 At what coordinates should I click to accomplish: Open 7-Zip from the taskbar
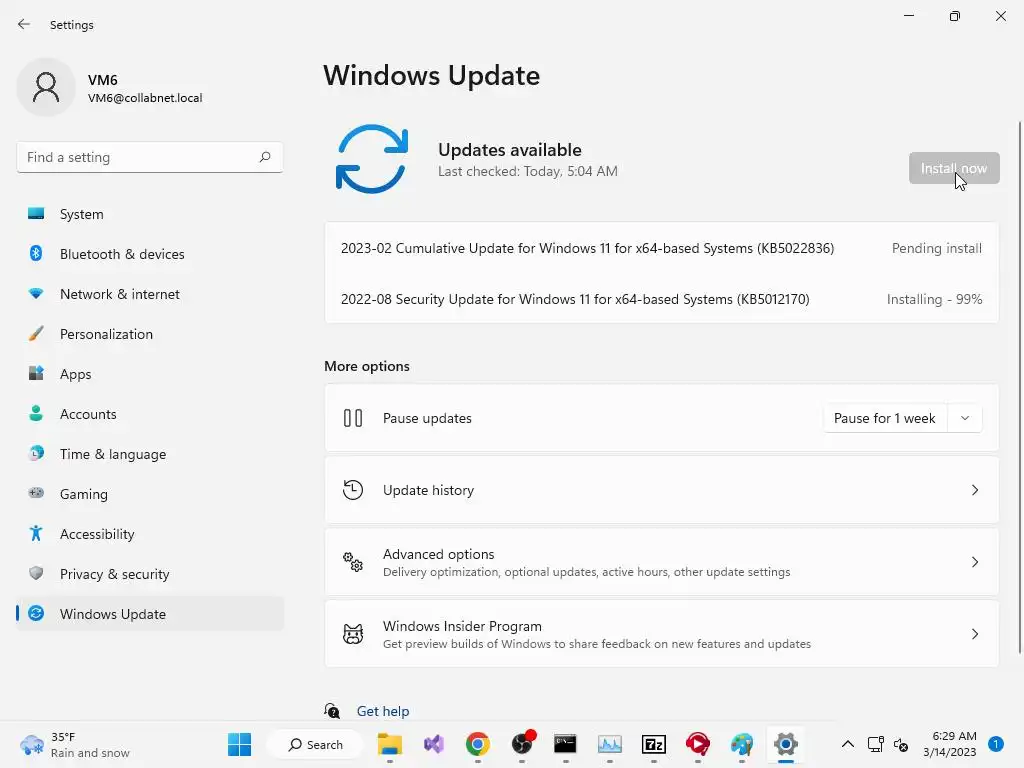(x=654, y=744)
